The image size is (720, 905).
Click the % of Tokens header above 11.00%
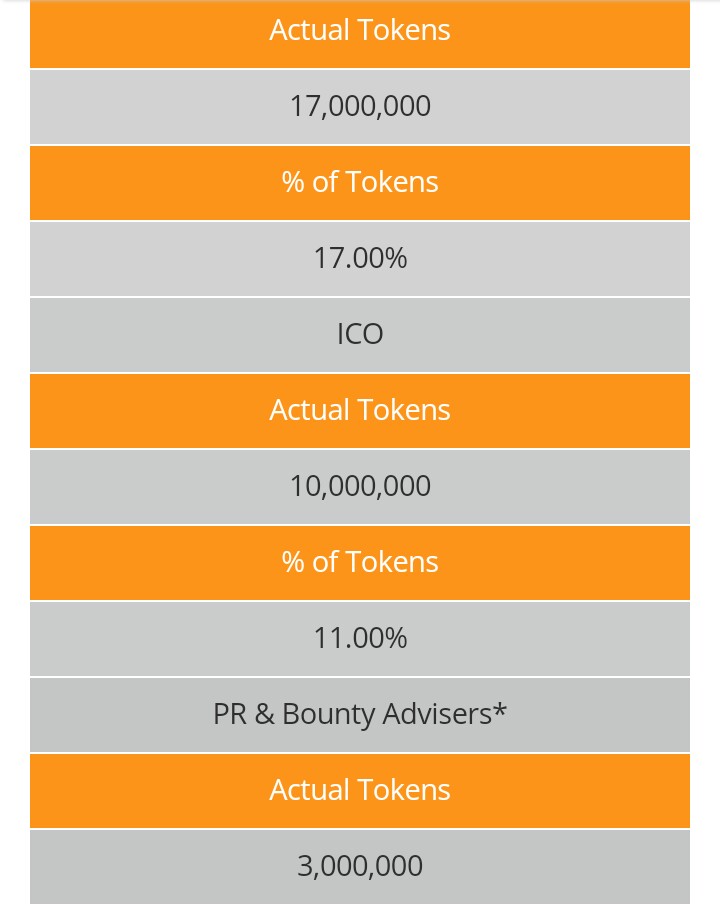(360, 563)
